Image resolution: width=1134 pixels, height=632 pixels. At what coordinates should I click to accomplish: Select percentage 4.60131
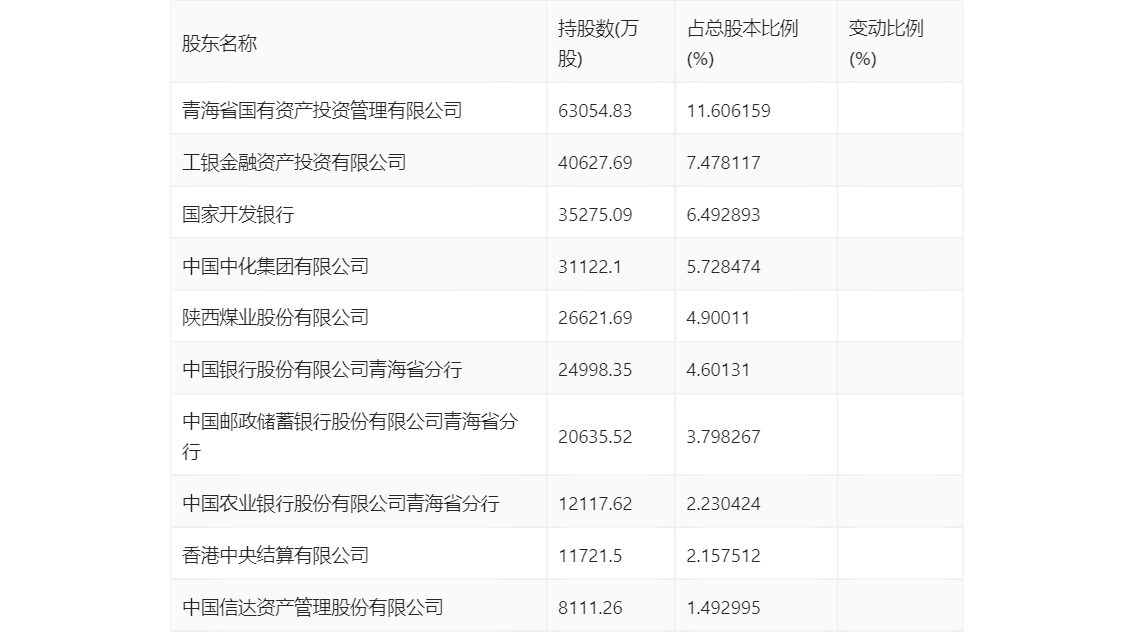tap(718, 370)
